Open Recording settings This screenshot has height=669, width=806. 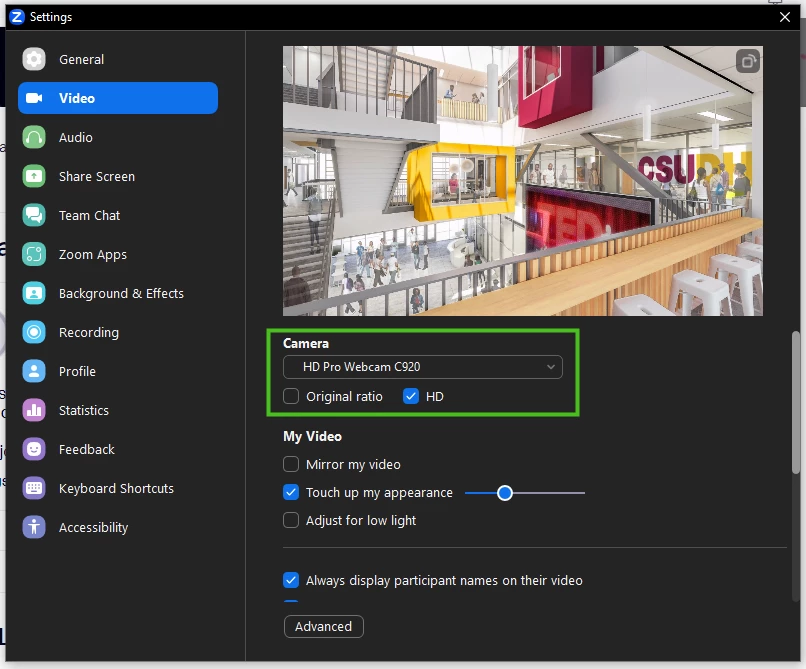[x=118, y=332]
